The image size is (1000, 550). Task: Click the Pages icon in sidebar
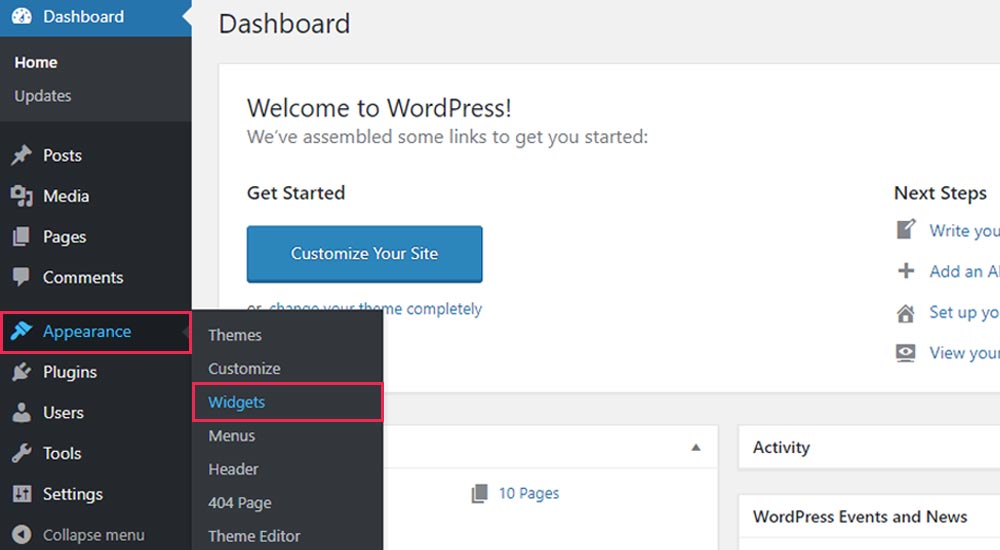tap(21, 237)
